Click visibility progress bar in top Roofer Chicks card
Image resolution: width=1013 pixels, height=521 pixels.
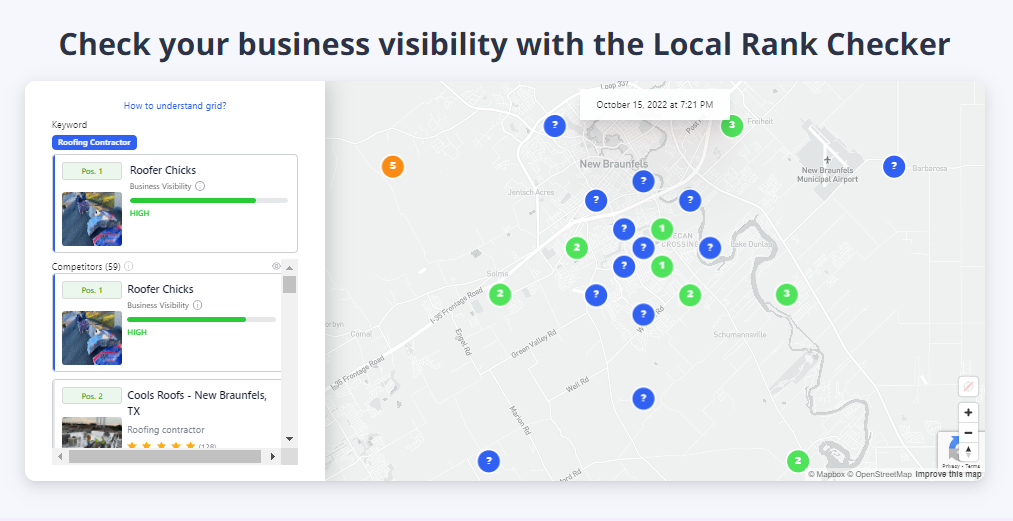point(209,200)
